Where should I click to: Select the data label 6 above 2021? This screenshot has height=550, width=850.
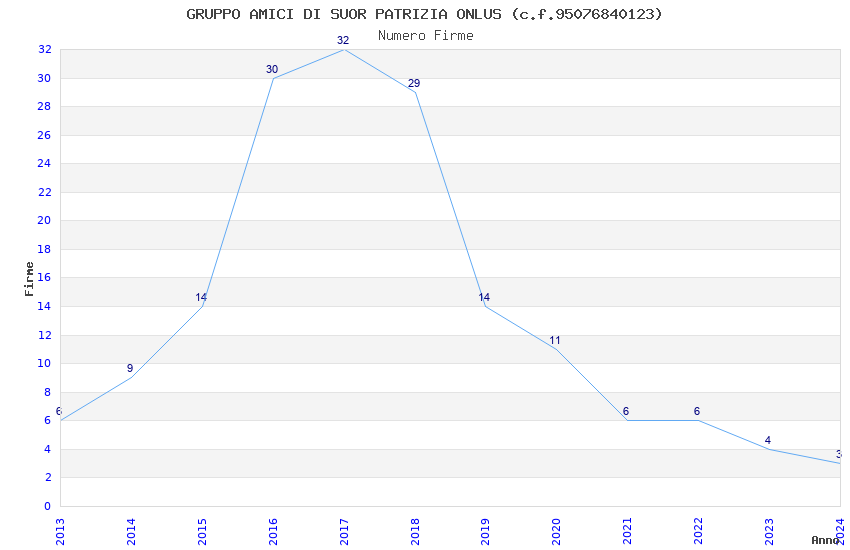pos(626,411)
